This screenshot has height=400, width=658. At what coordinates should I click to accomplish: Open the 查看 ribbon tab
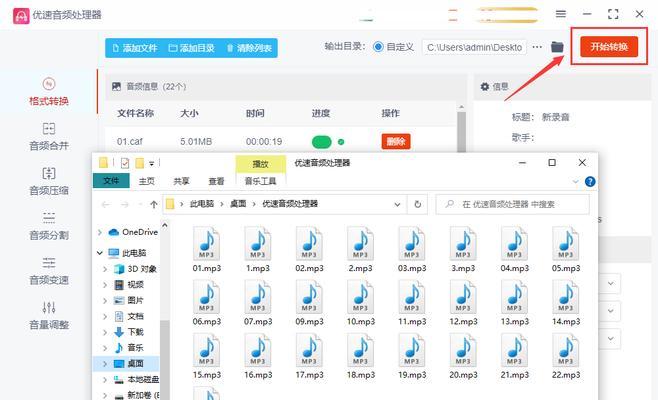pos(217,181)
